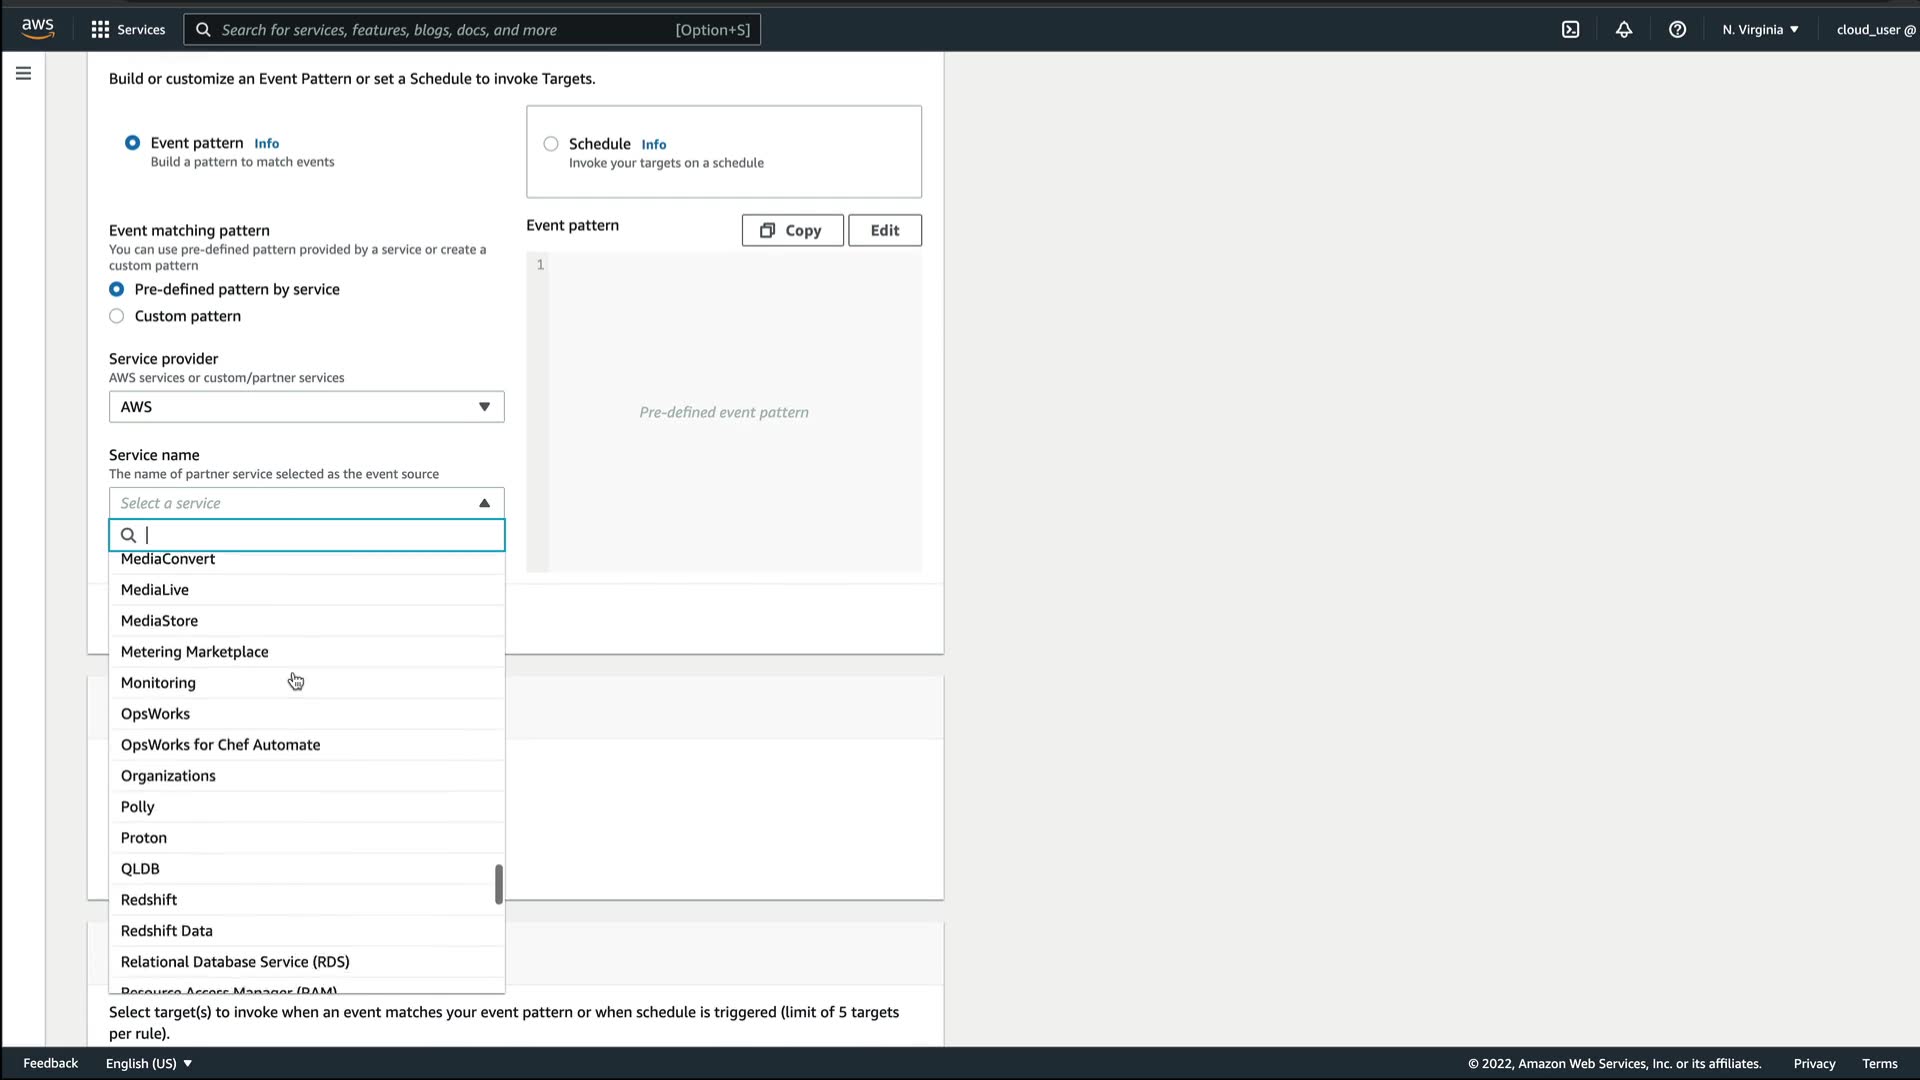Pick Relational Database Service (RDS) from the list
1920x1080 pixels.
point(235,962)
